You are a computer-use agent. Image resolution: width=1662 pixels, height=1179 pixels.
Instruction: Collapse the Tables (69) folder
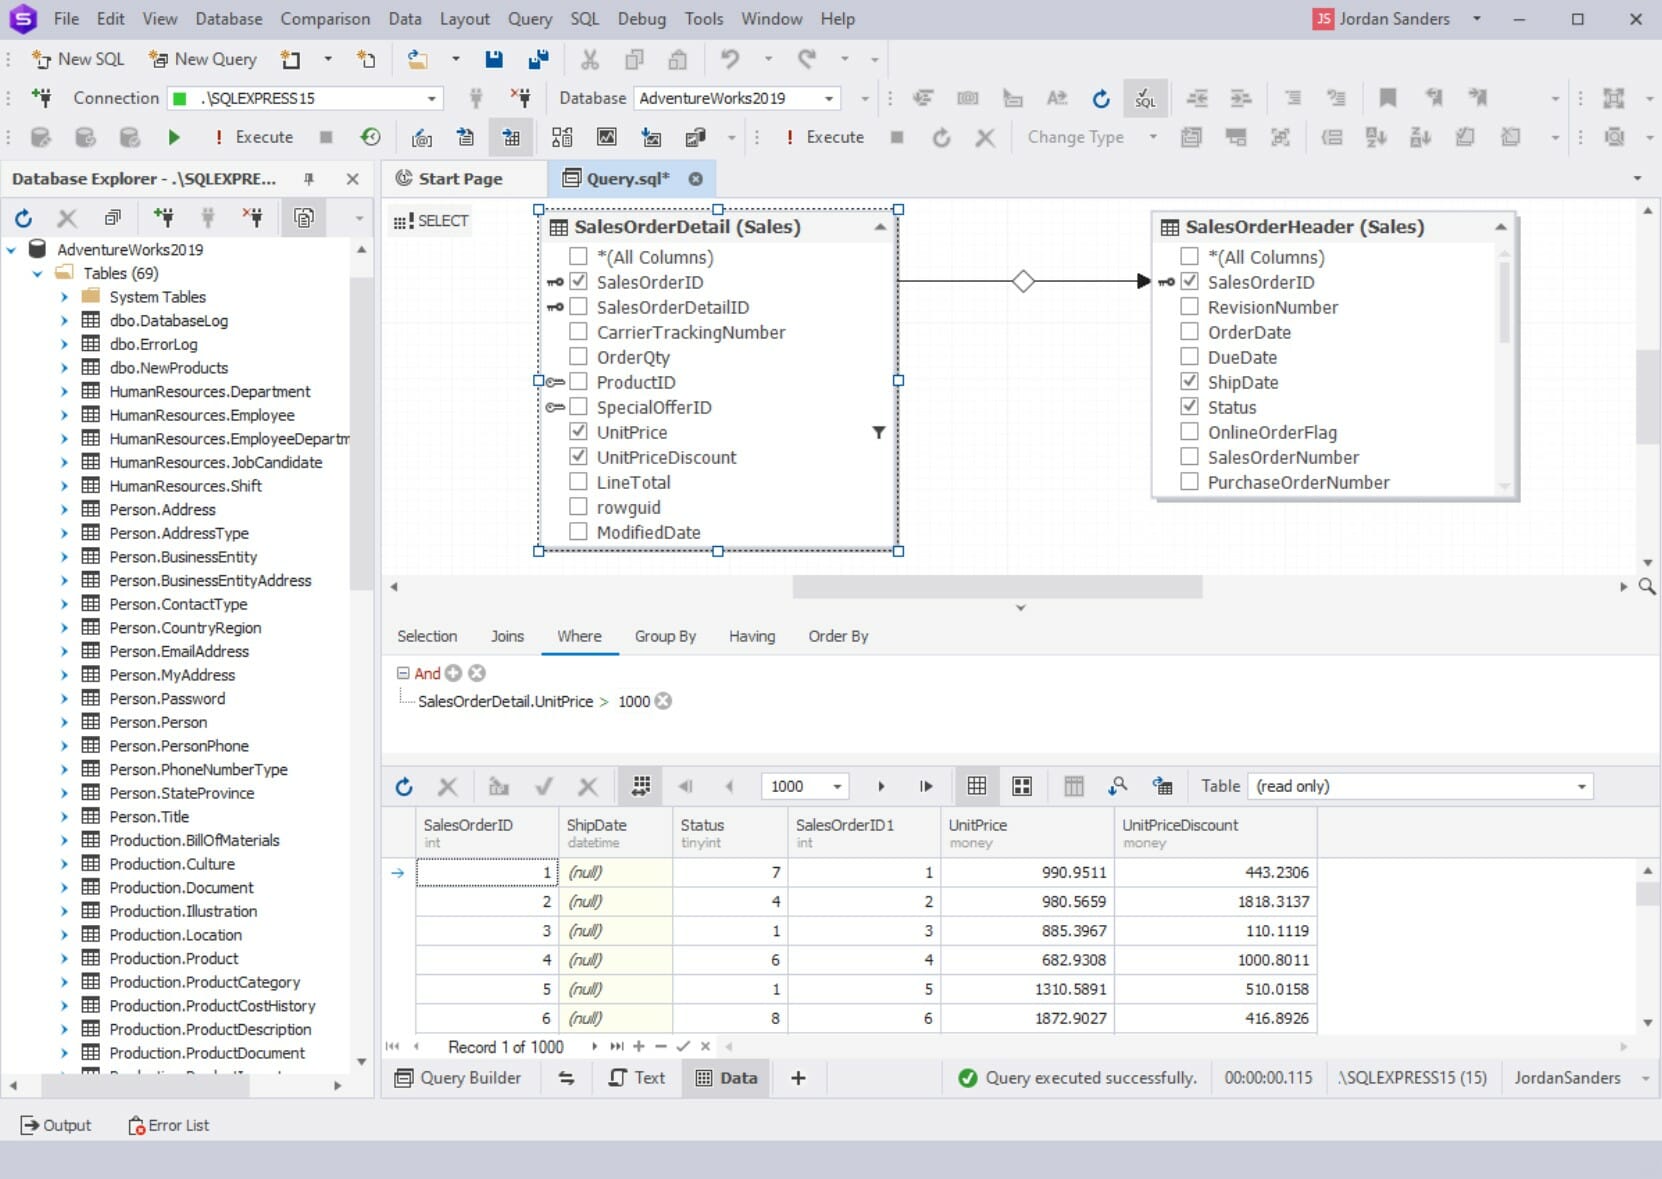pos(37,273)
